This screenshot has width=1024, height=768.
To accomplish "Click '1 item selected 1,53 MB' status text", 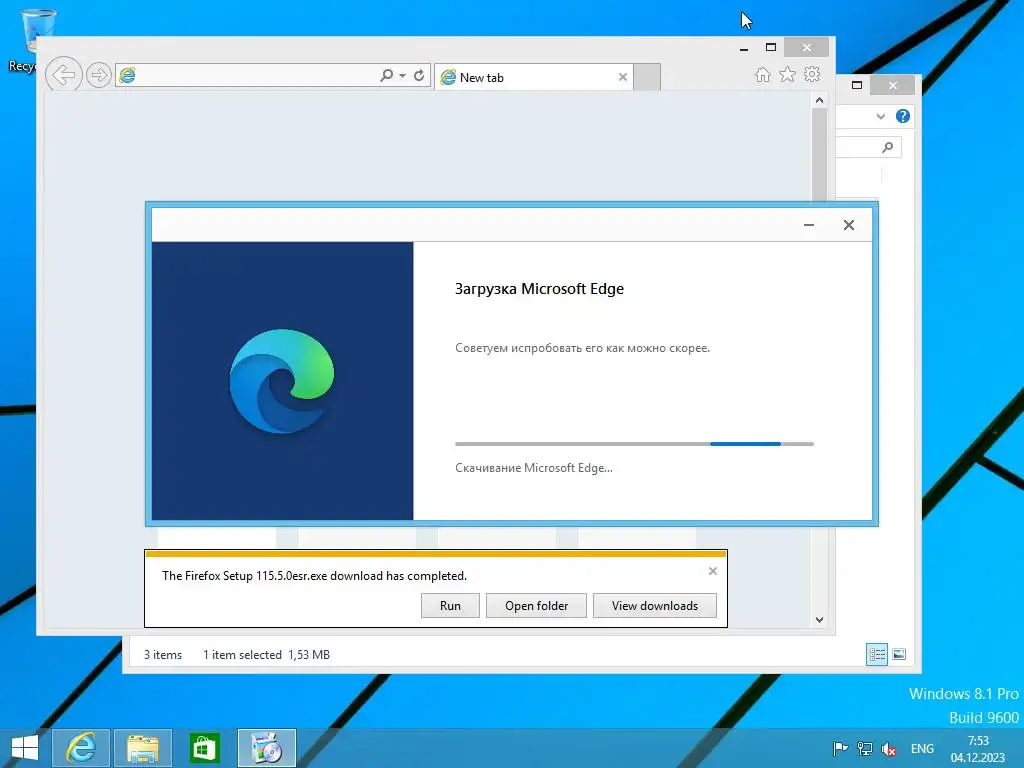I will (x=266, y=654).
